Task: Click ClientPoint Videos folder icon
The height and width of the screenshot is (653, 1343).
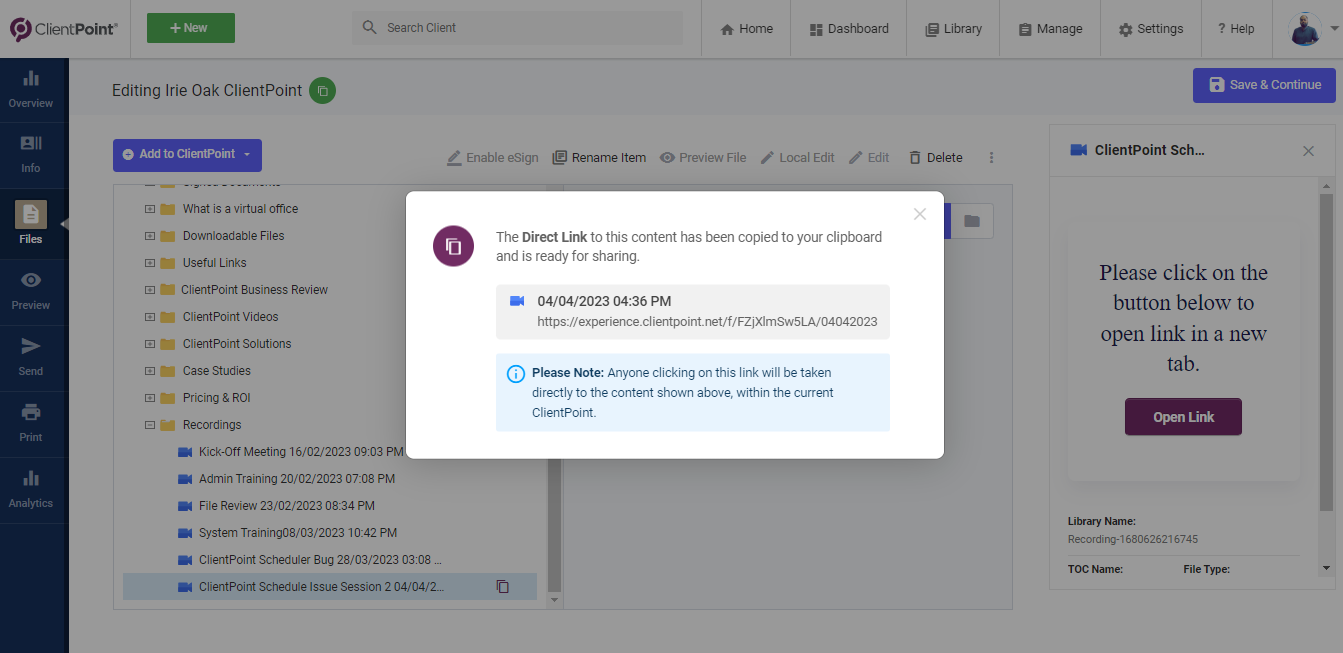Action: click(x=167, y=317)
